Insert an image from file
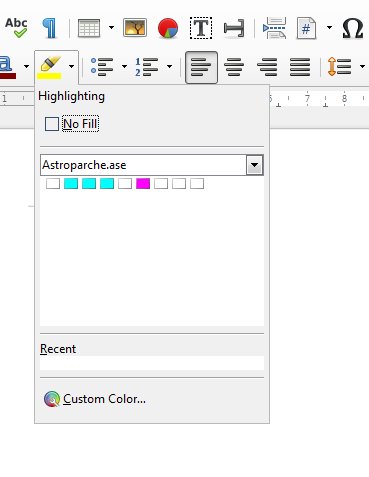 point(135,28)
